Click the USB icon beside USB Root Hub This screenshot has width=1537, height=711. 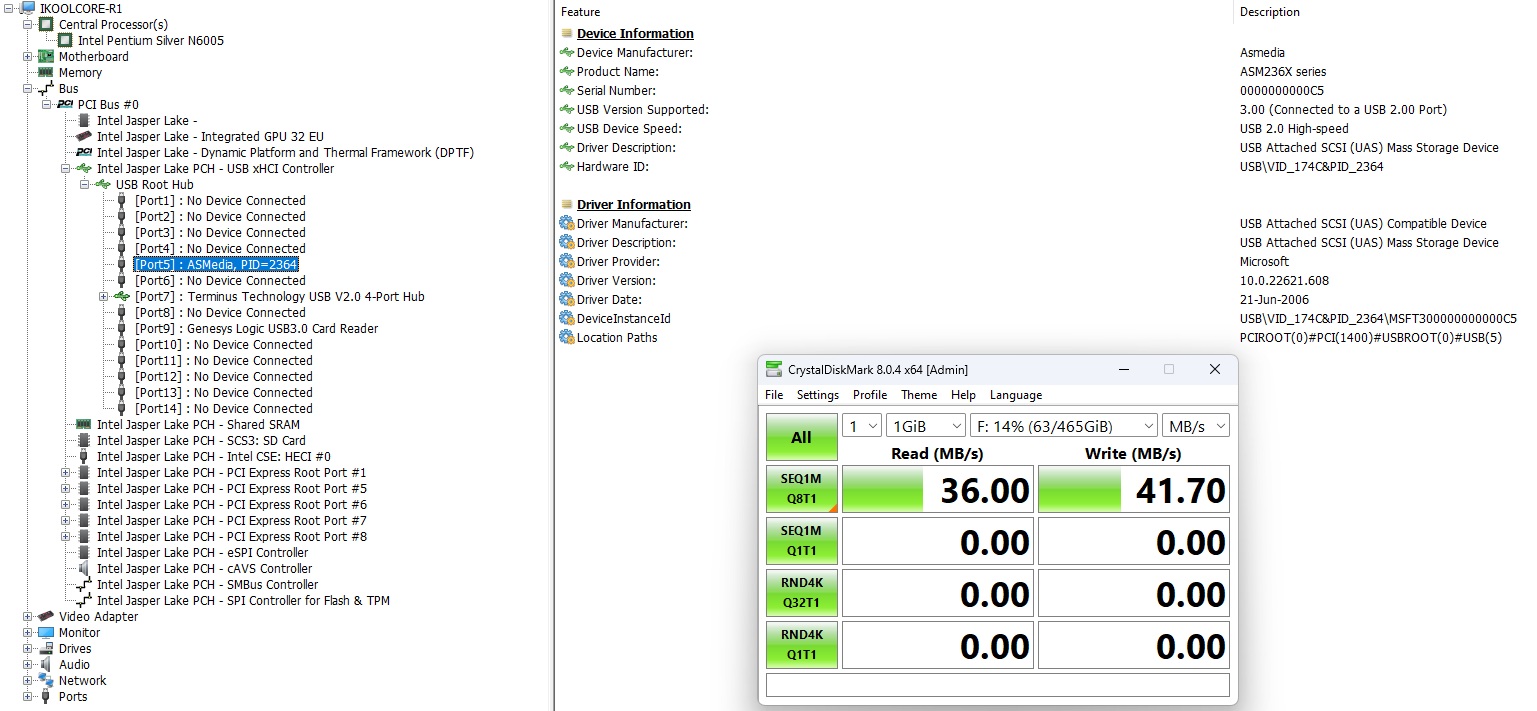click(x=103, y=184)
